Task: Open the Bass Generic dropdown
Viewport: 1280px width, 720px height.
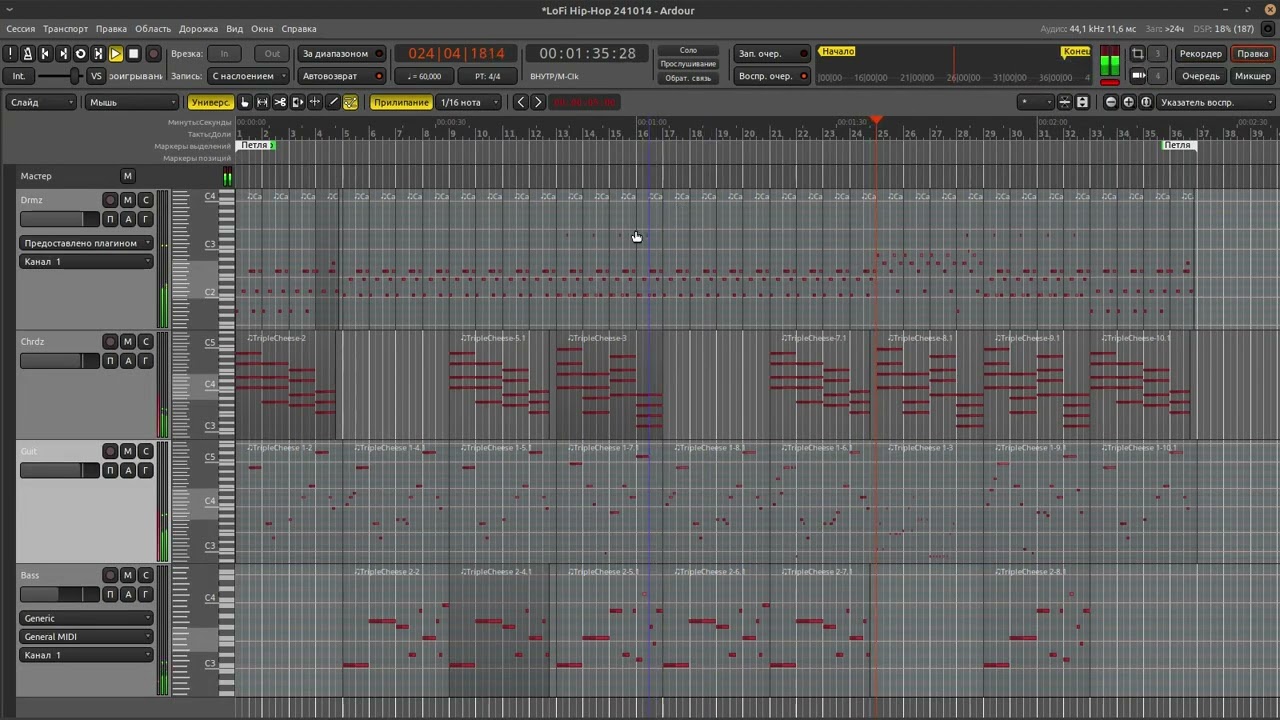Action: 87,618
